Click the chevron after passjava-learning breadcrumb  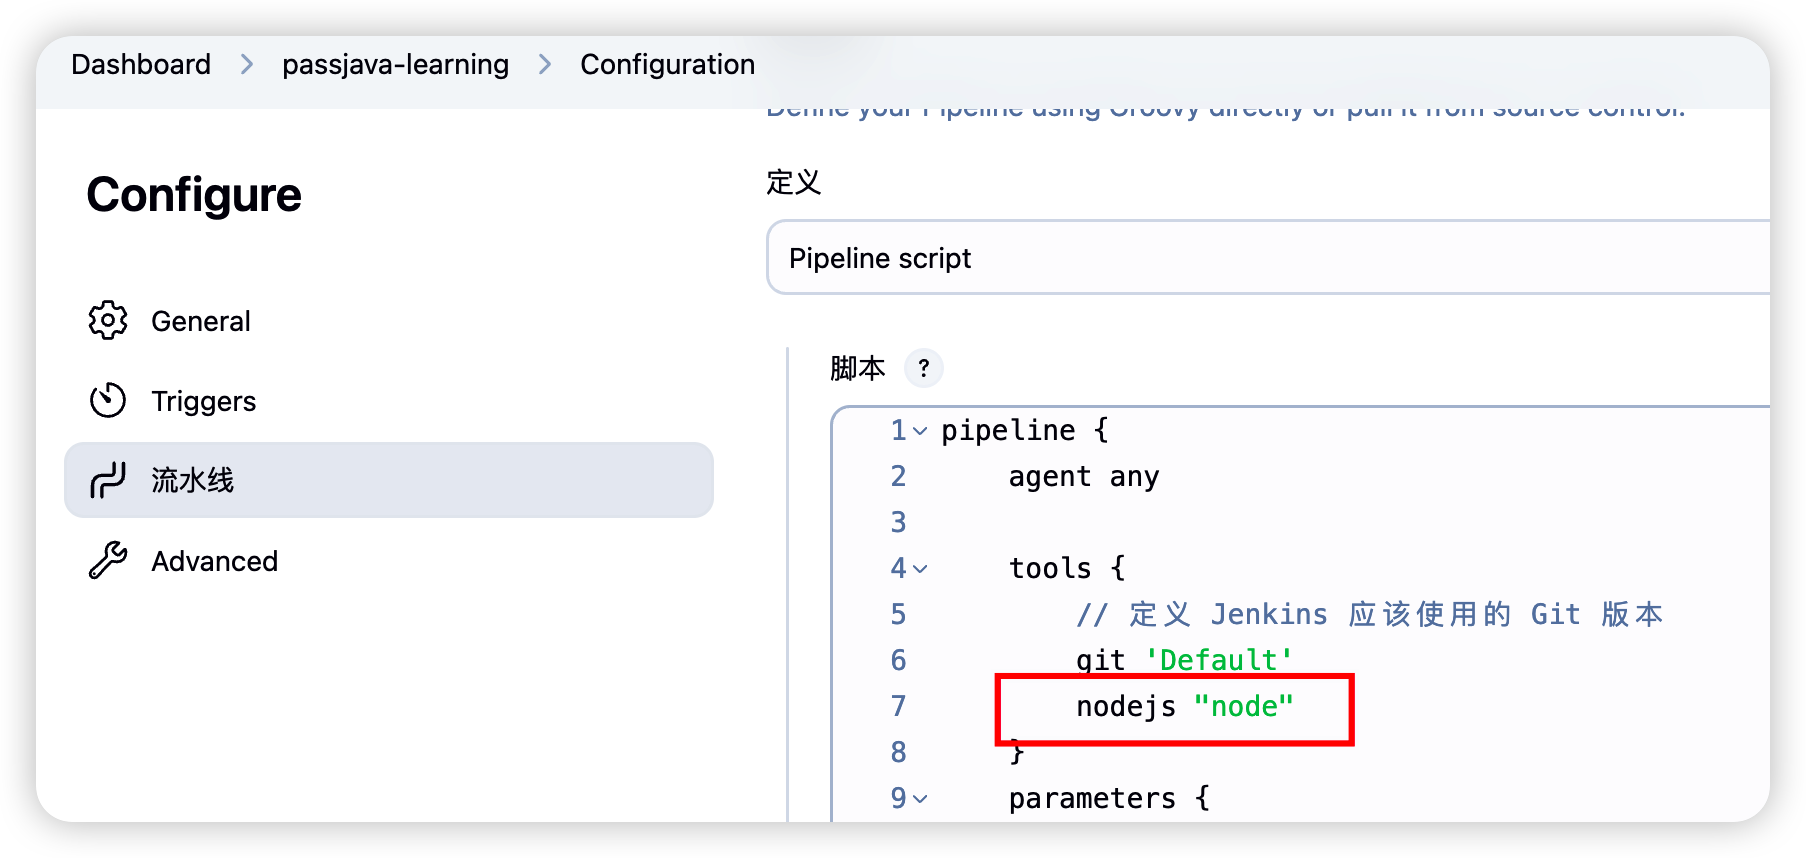pos(545,65)
